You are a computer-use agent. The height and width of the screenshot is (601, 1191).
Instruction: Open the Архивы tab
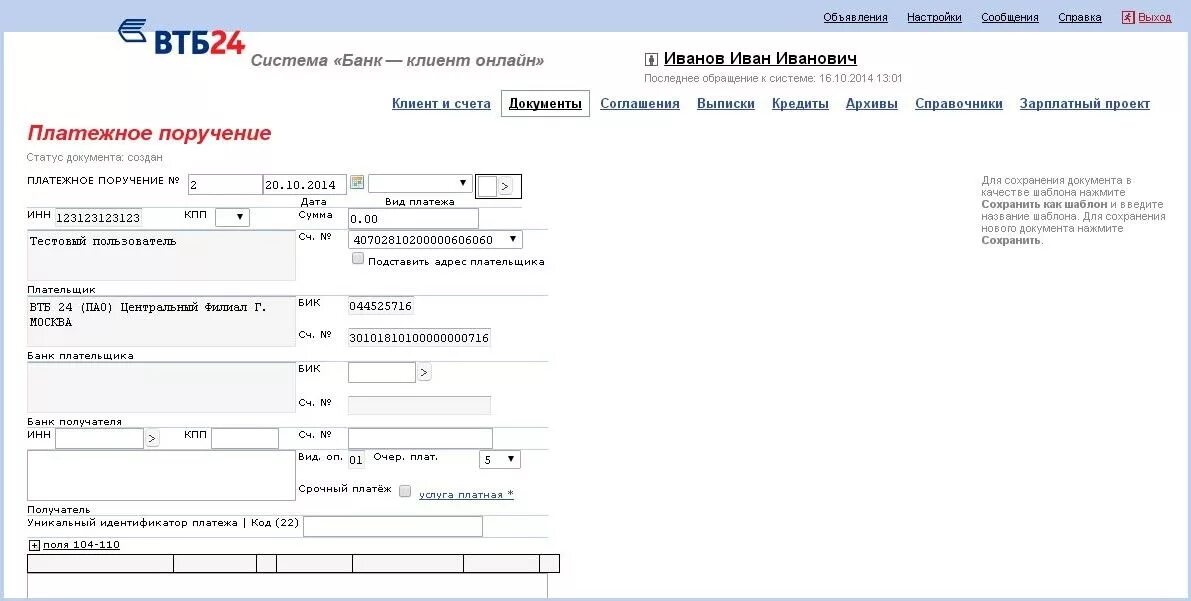871,103
